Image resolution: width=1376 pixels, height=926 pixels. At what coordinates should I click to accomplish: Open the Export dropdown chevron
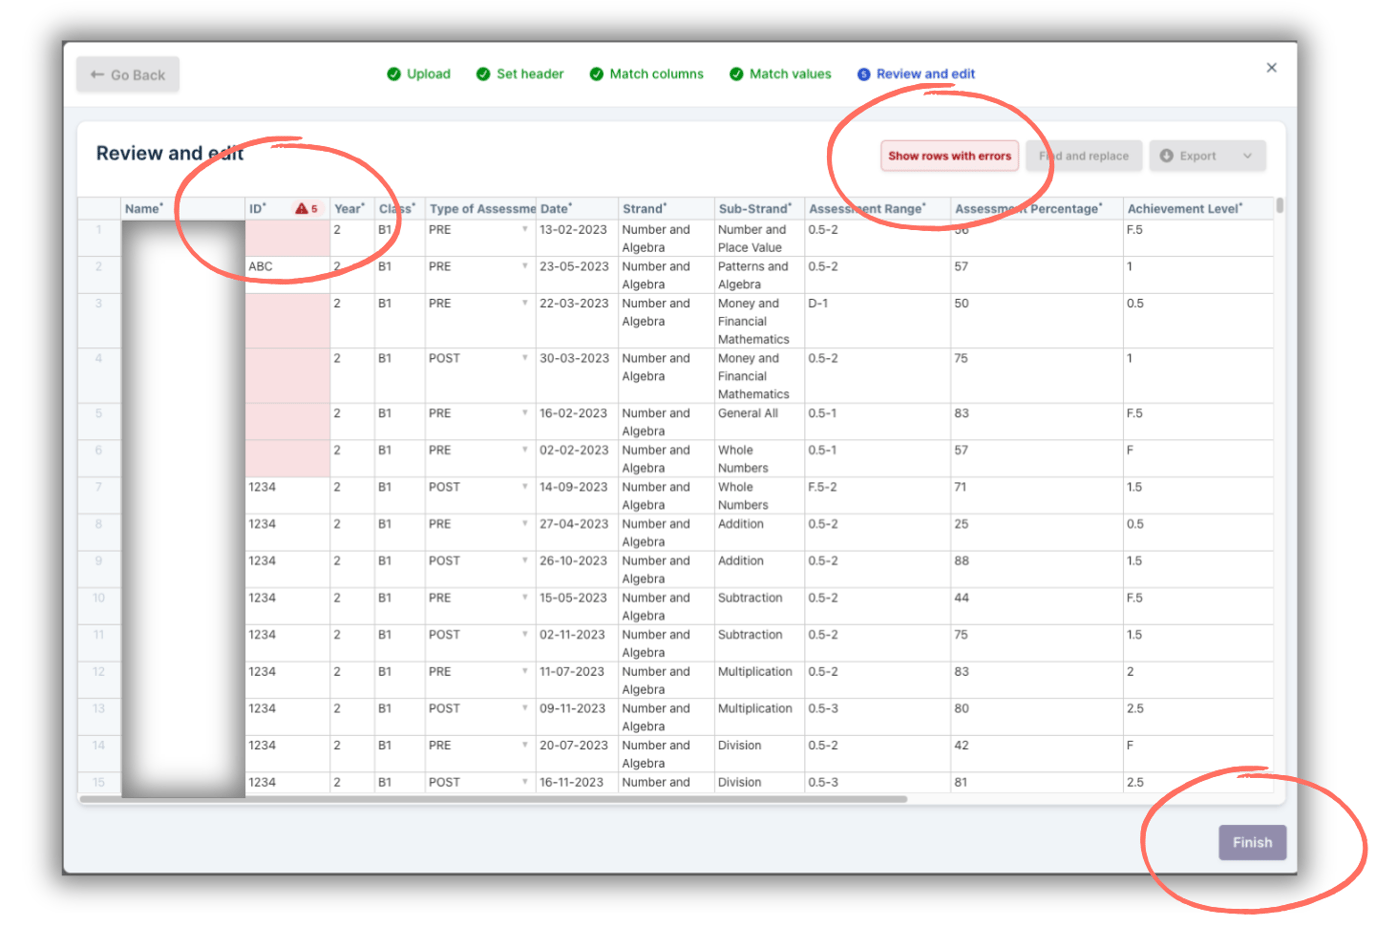pos(1249,155)
